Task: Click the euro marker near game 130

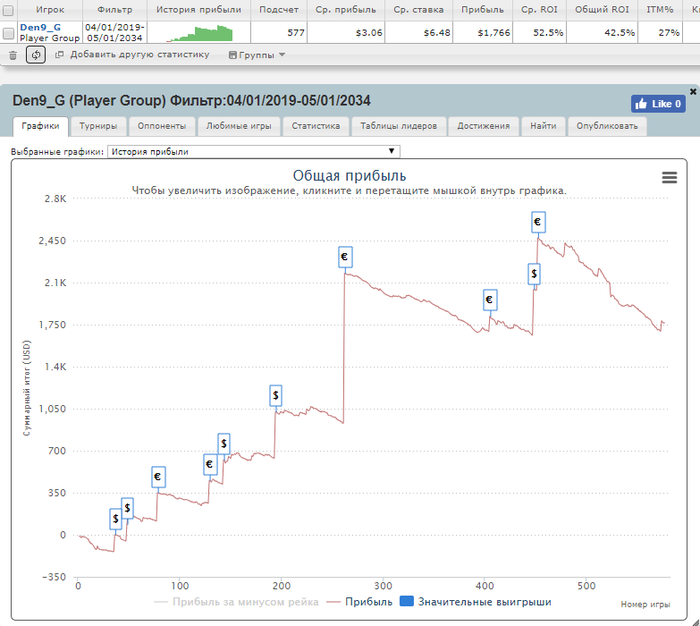Action: (x=210, y=464)
